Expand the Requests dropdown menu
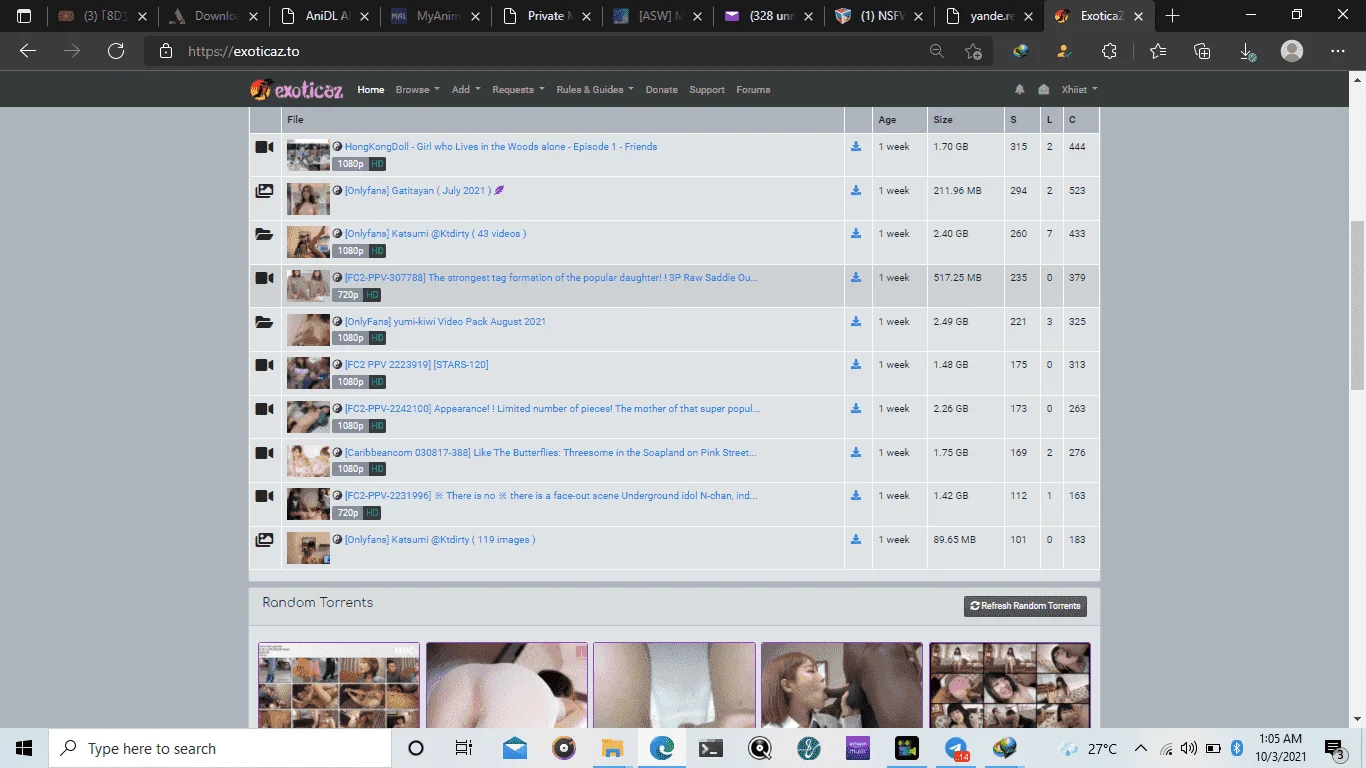Viewport: 1366px width, 768px height. click(x=518, y=89)
